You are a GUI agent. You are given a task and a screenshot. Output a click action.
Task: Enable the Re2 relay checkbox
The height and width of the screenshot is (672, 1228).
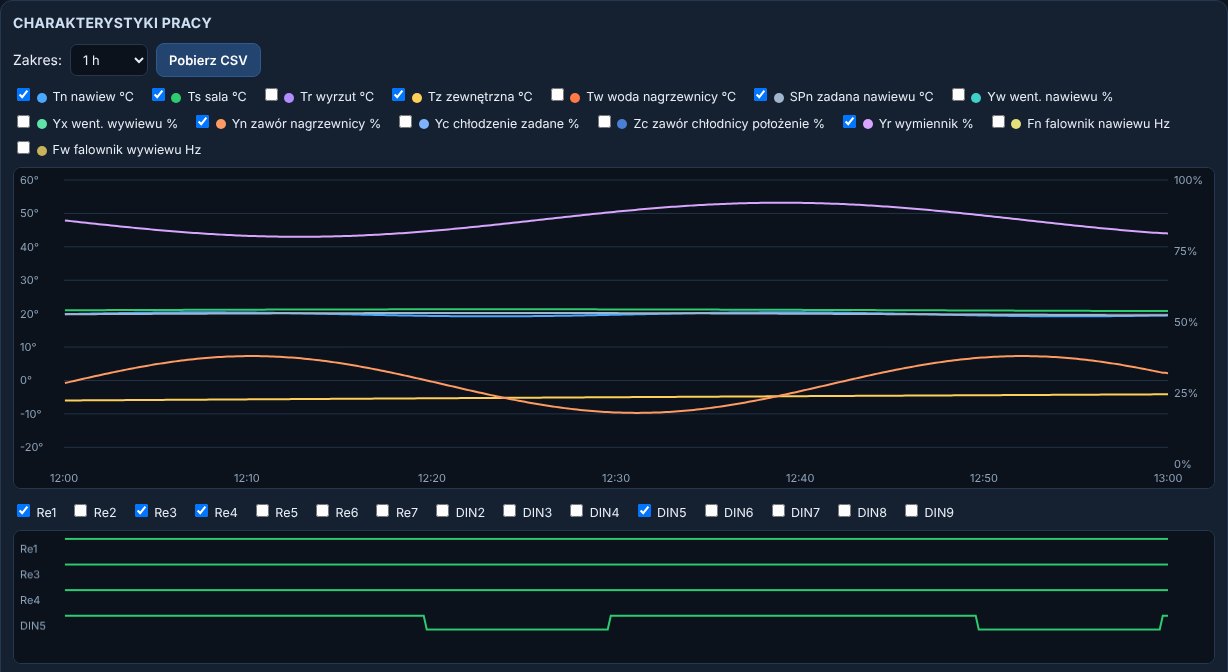(x=81, y=511)
